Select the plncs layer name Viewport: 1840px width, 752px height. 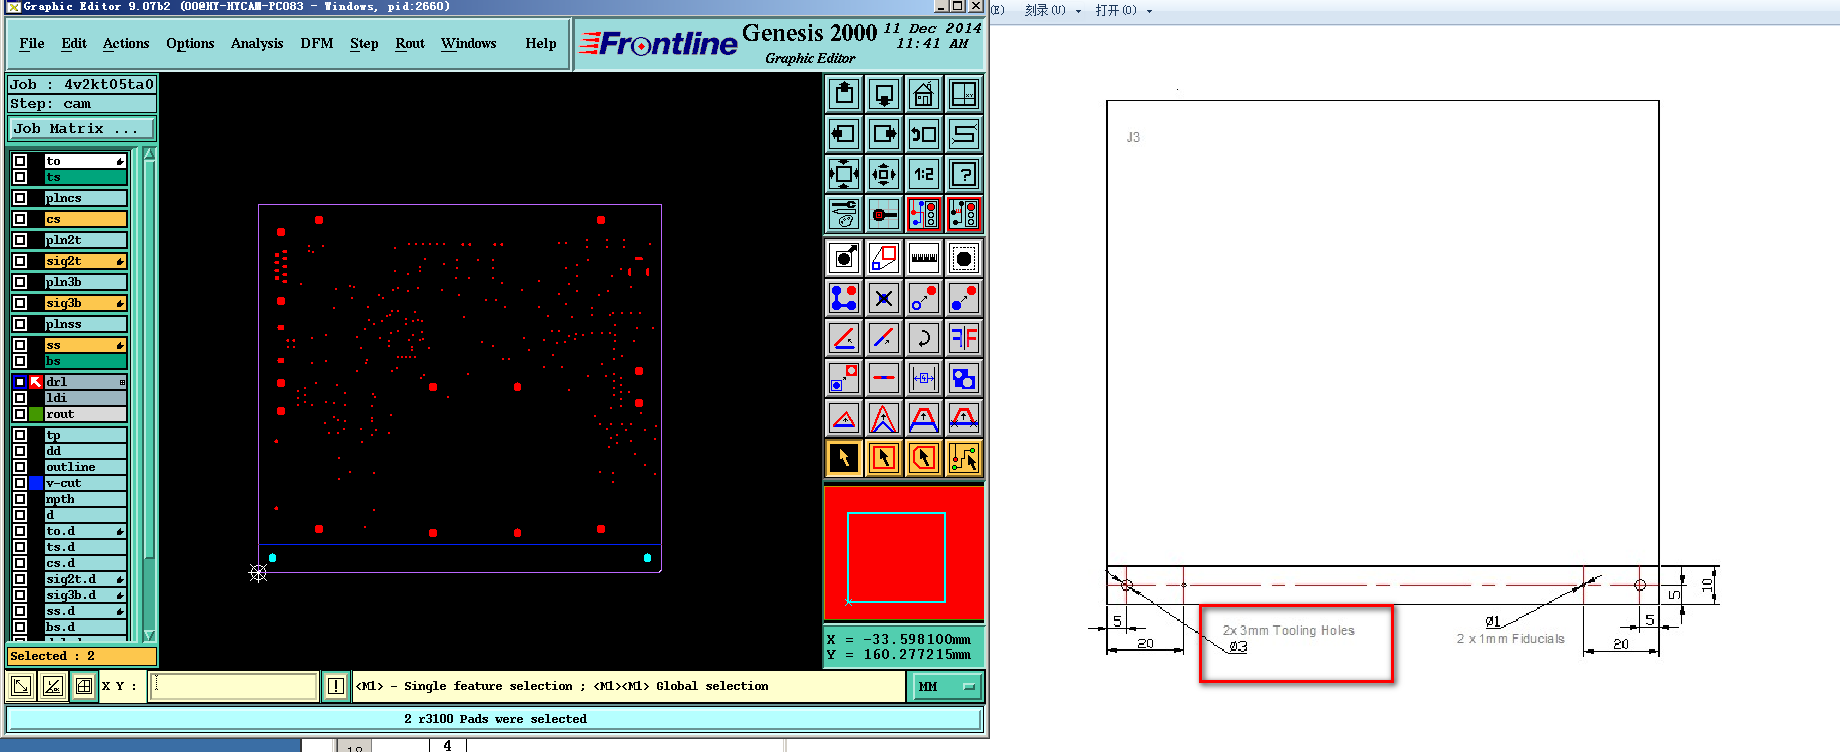click(x=86, y=198)
